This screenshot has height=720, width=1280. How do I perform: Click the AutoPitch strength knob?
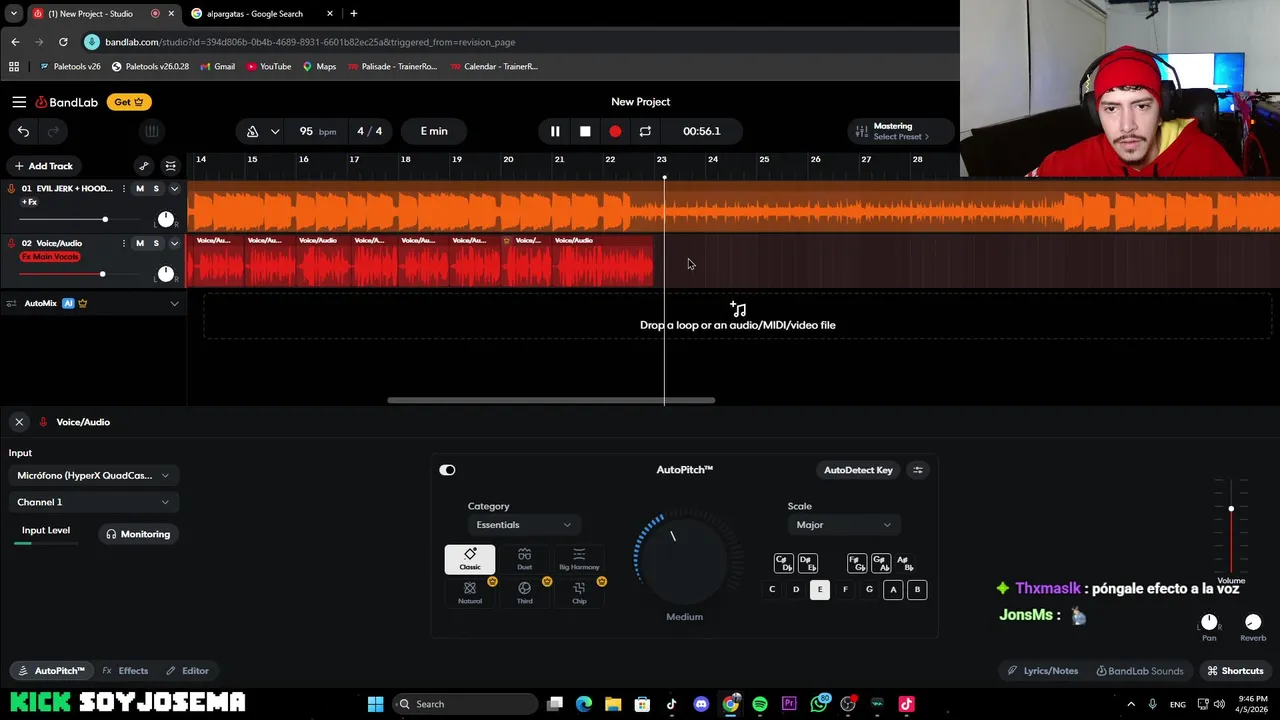(x=685, y=559)
